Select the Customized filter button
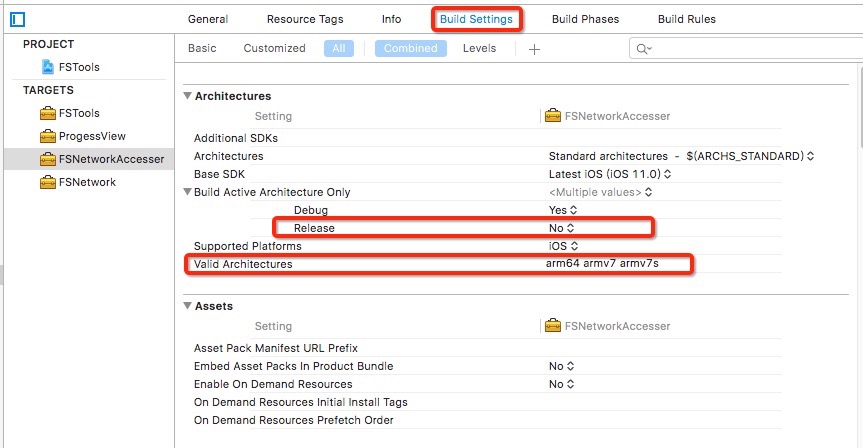Viewport: 863px width, 448px height. [274, 48]
